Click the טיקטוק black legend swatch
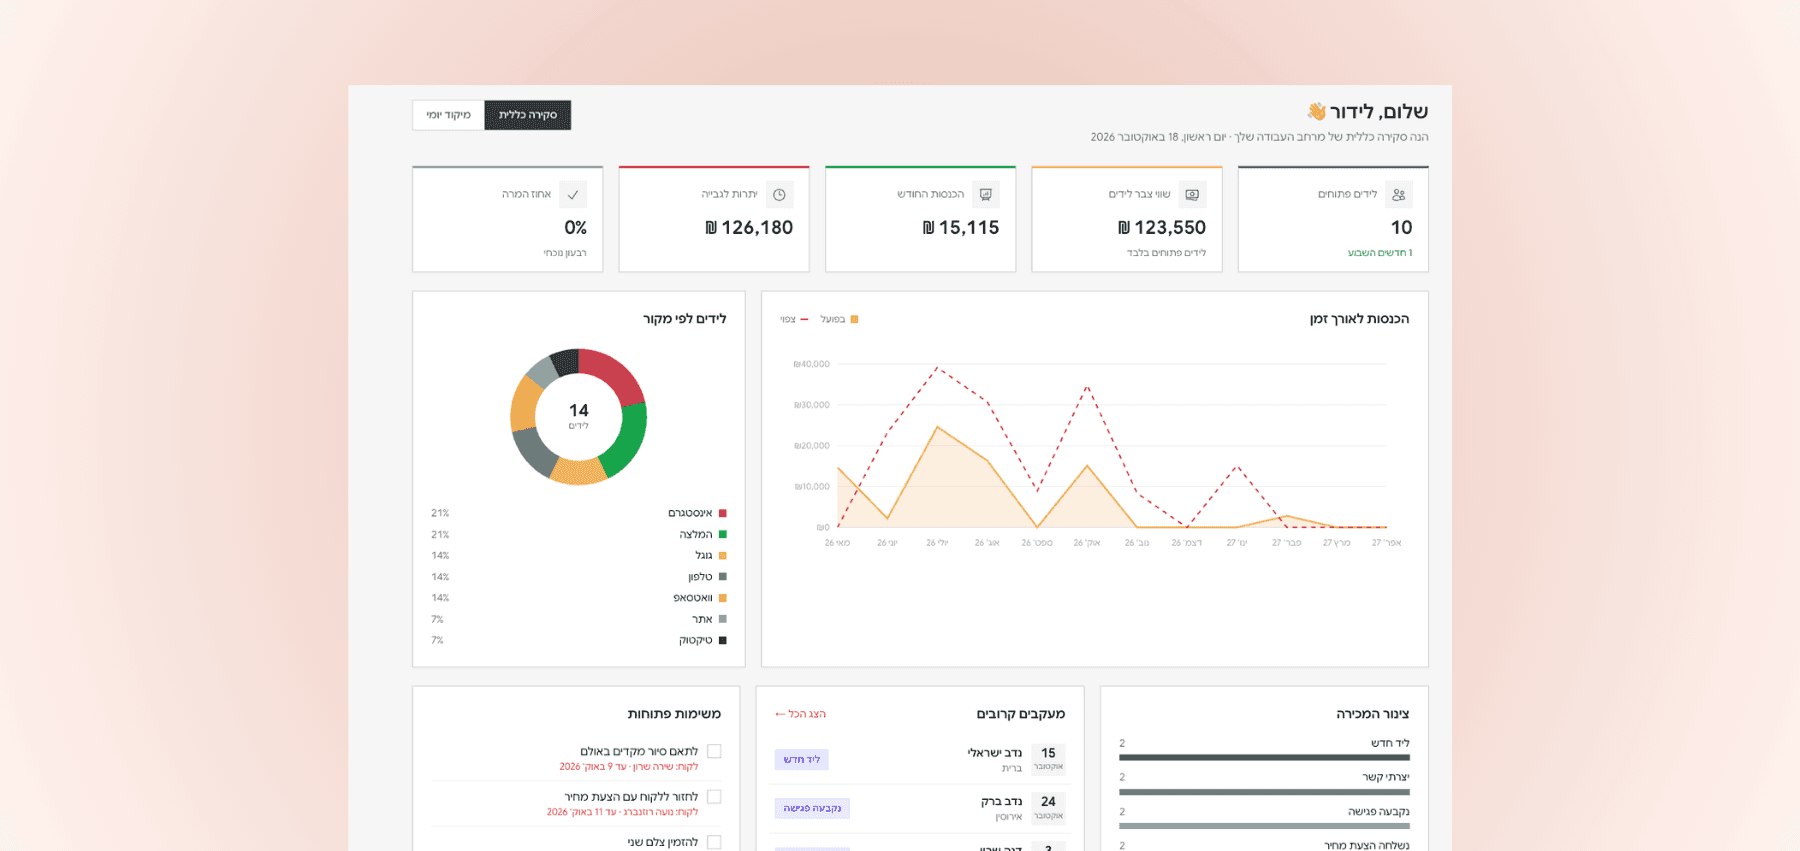This screenshot has width=1800, height=851. 723,640
